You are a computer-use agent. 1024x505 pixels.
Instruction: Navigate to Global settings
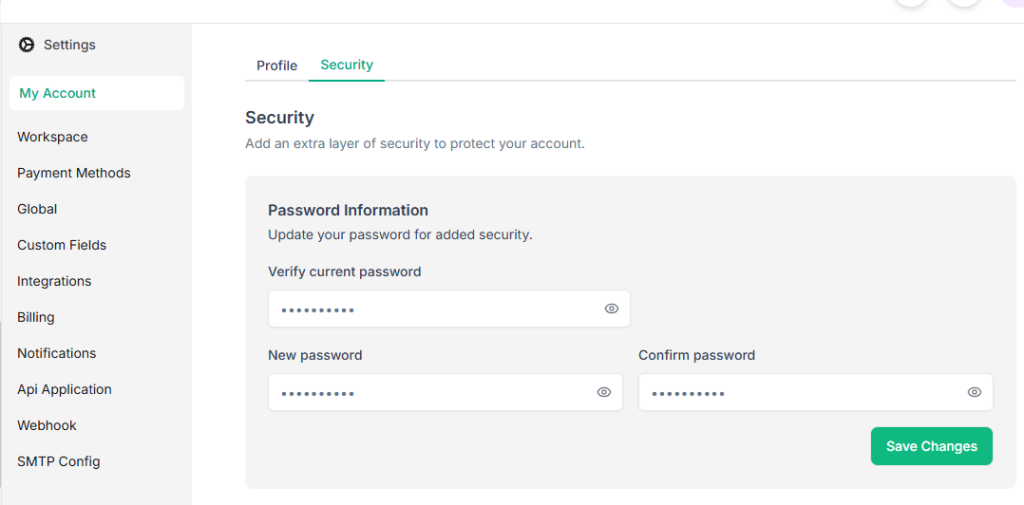pos(37,209)
